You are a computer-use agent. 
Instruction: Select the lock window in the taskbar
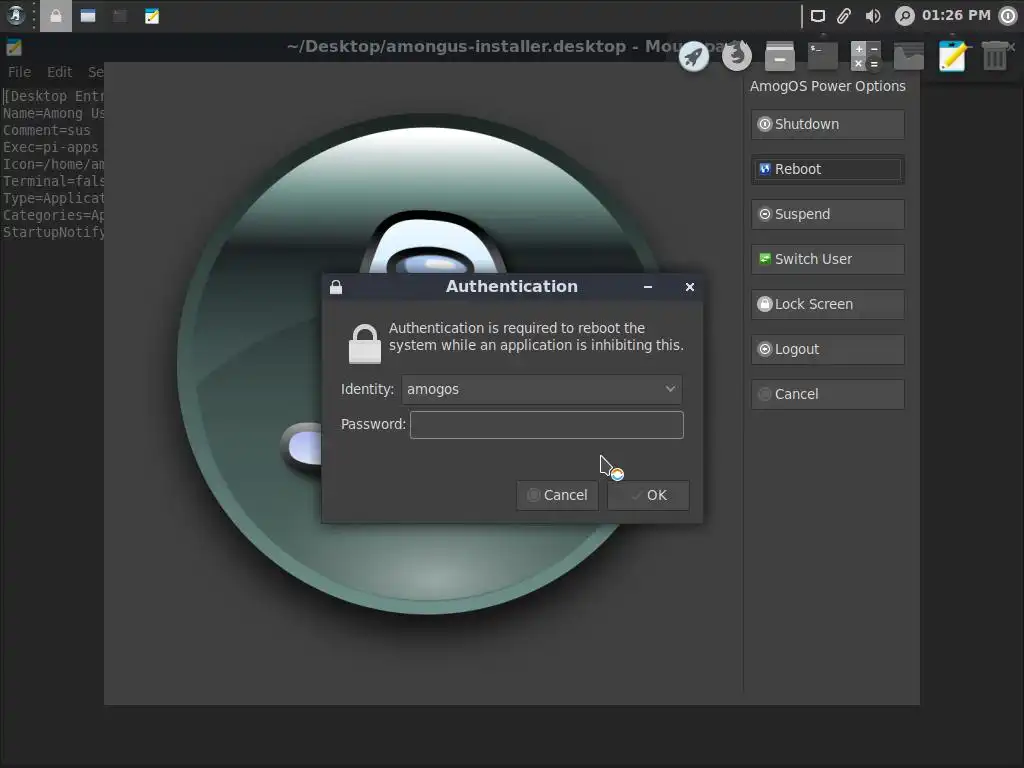(x=56, y=16)
